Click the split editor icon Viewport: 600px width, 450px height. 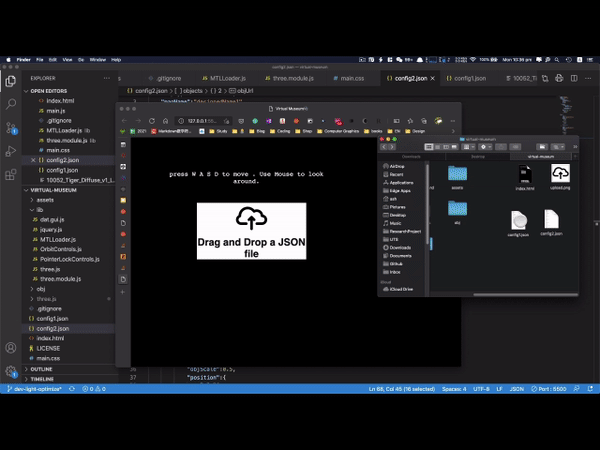coord(570,78)
